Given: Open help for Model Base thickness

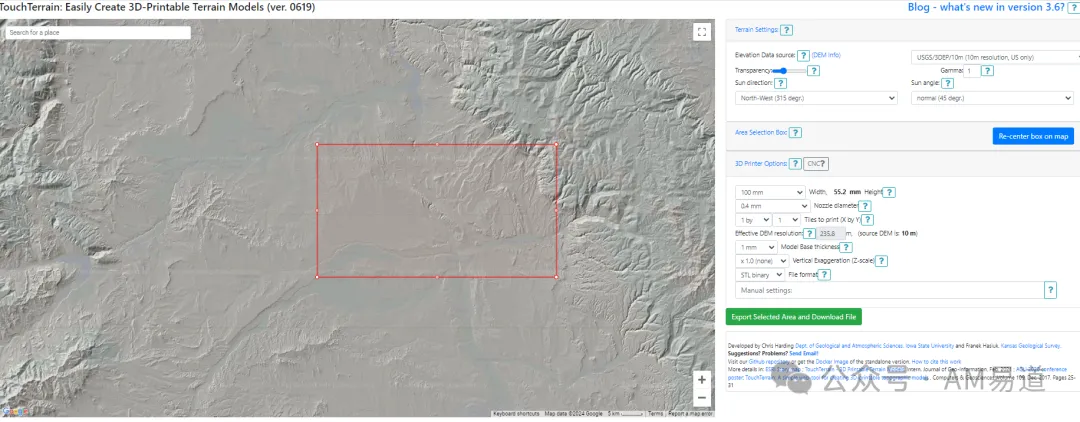Looking at the screenshot, I should [847, 247].
